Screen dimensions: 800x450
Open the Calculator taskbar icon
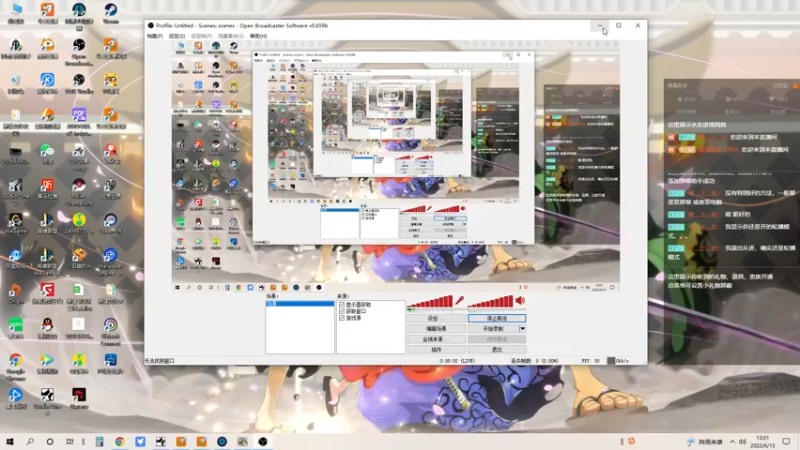point(99,441)
